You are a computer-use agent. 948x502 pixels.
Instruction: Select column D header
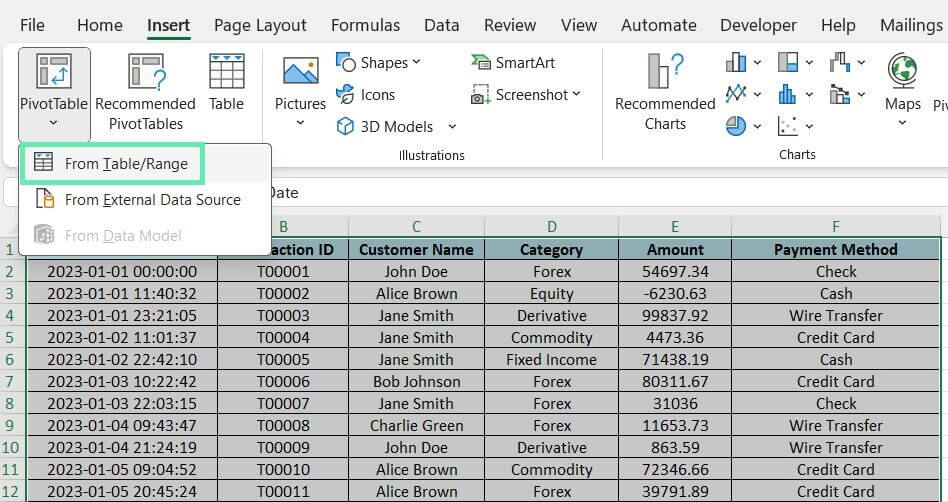point(551,227)
